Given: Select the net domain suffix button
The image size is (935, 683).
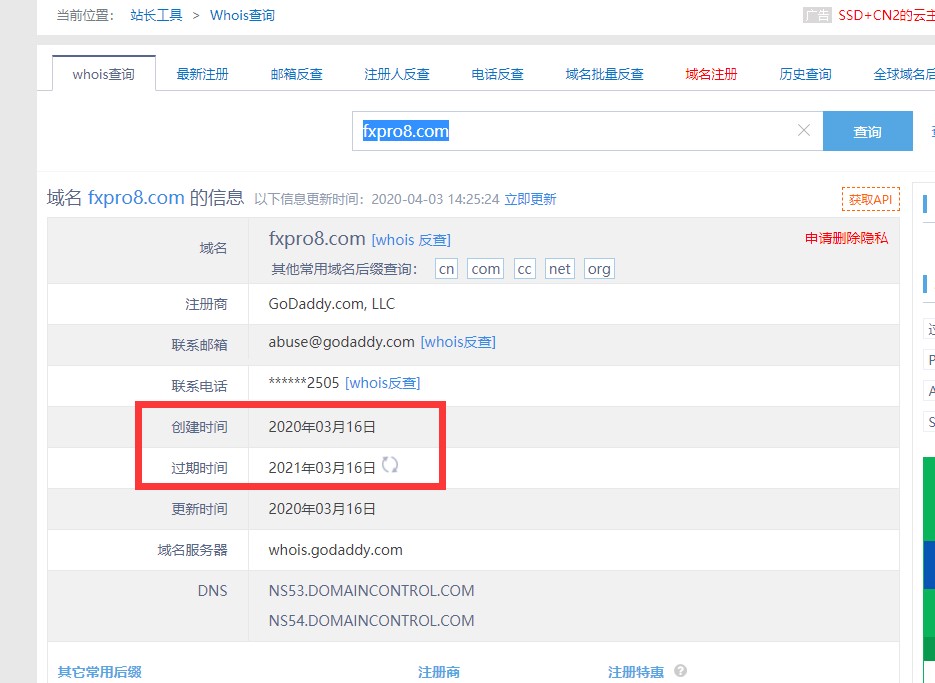Looking at the screenshot, I should [x=560, y=269].
